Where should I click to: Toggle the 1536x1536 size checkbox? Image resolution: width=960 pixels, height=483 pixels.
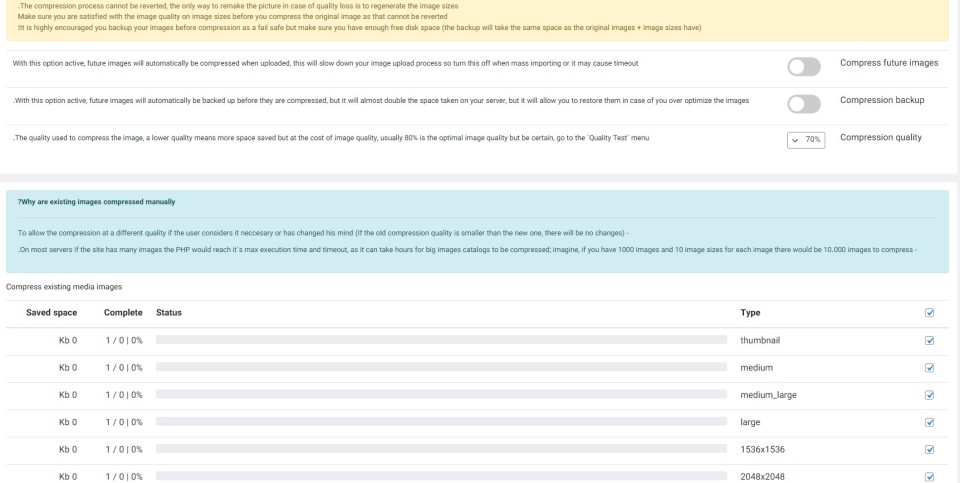point(930,449)
